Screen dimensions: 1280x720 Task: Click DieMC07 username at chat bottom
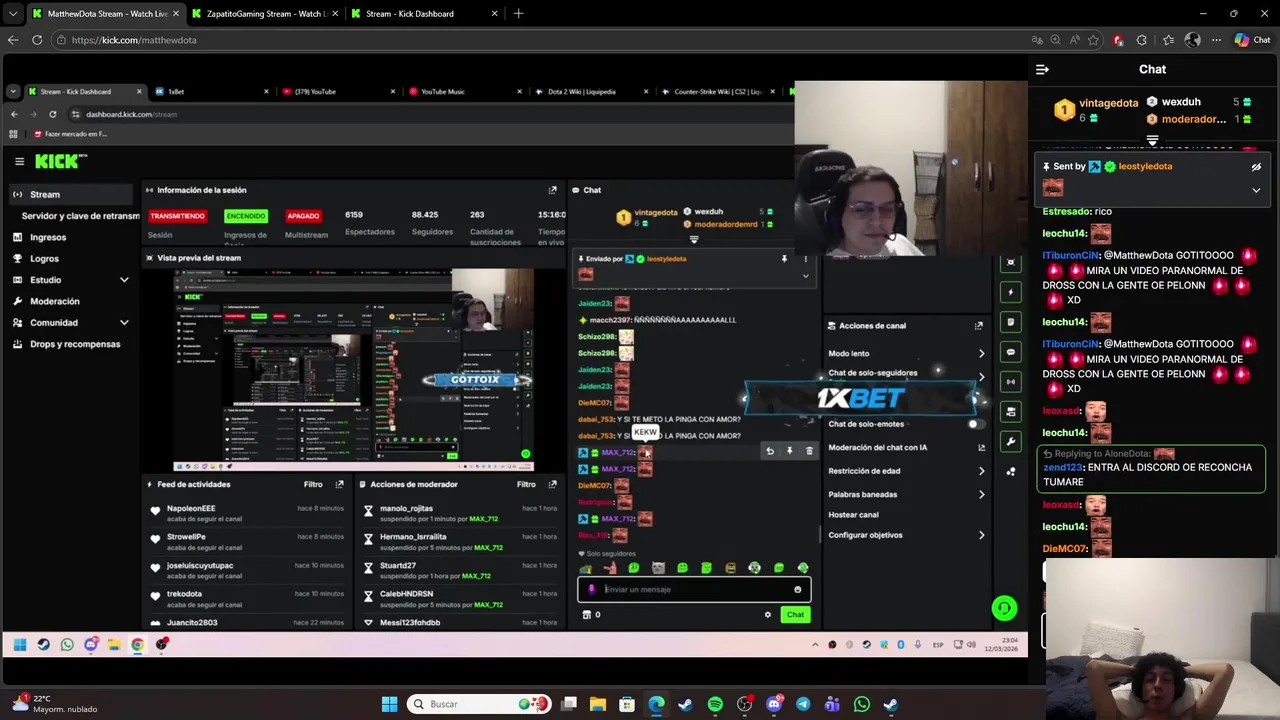pyautogui.click(x=1065, y=548)
